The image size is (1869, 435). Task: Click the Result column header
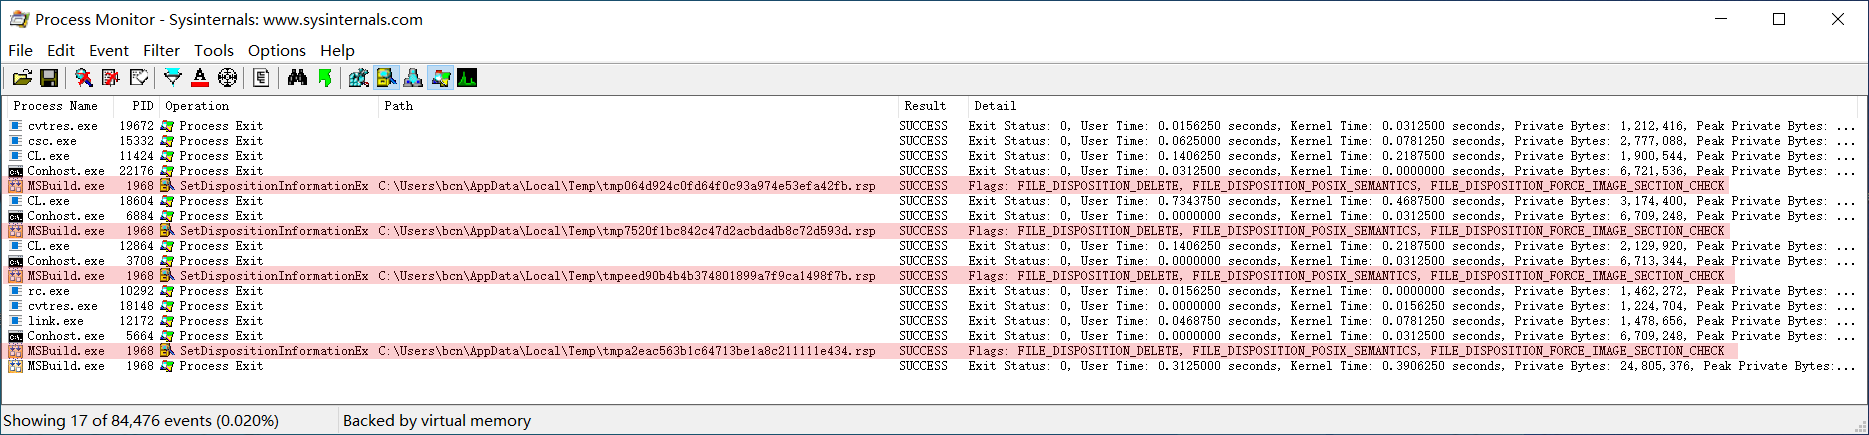pos(933,106)
